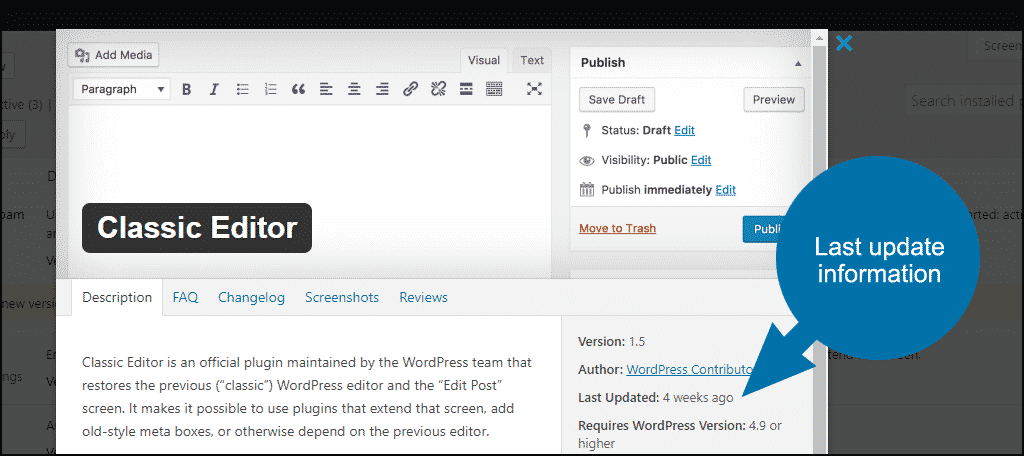
Task: Open the Reviews tab
Action: [x=424, y=298]
